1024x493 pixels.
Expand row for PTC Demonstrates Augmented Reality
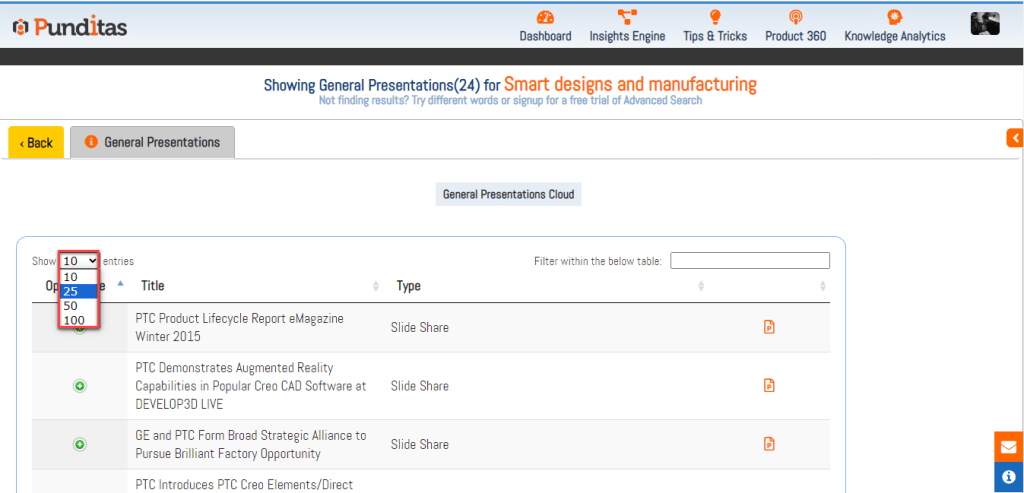pos(80,386)
